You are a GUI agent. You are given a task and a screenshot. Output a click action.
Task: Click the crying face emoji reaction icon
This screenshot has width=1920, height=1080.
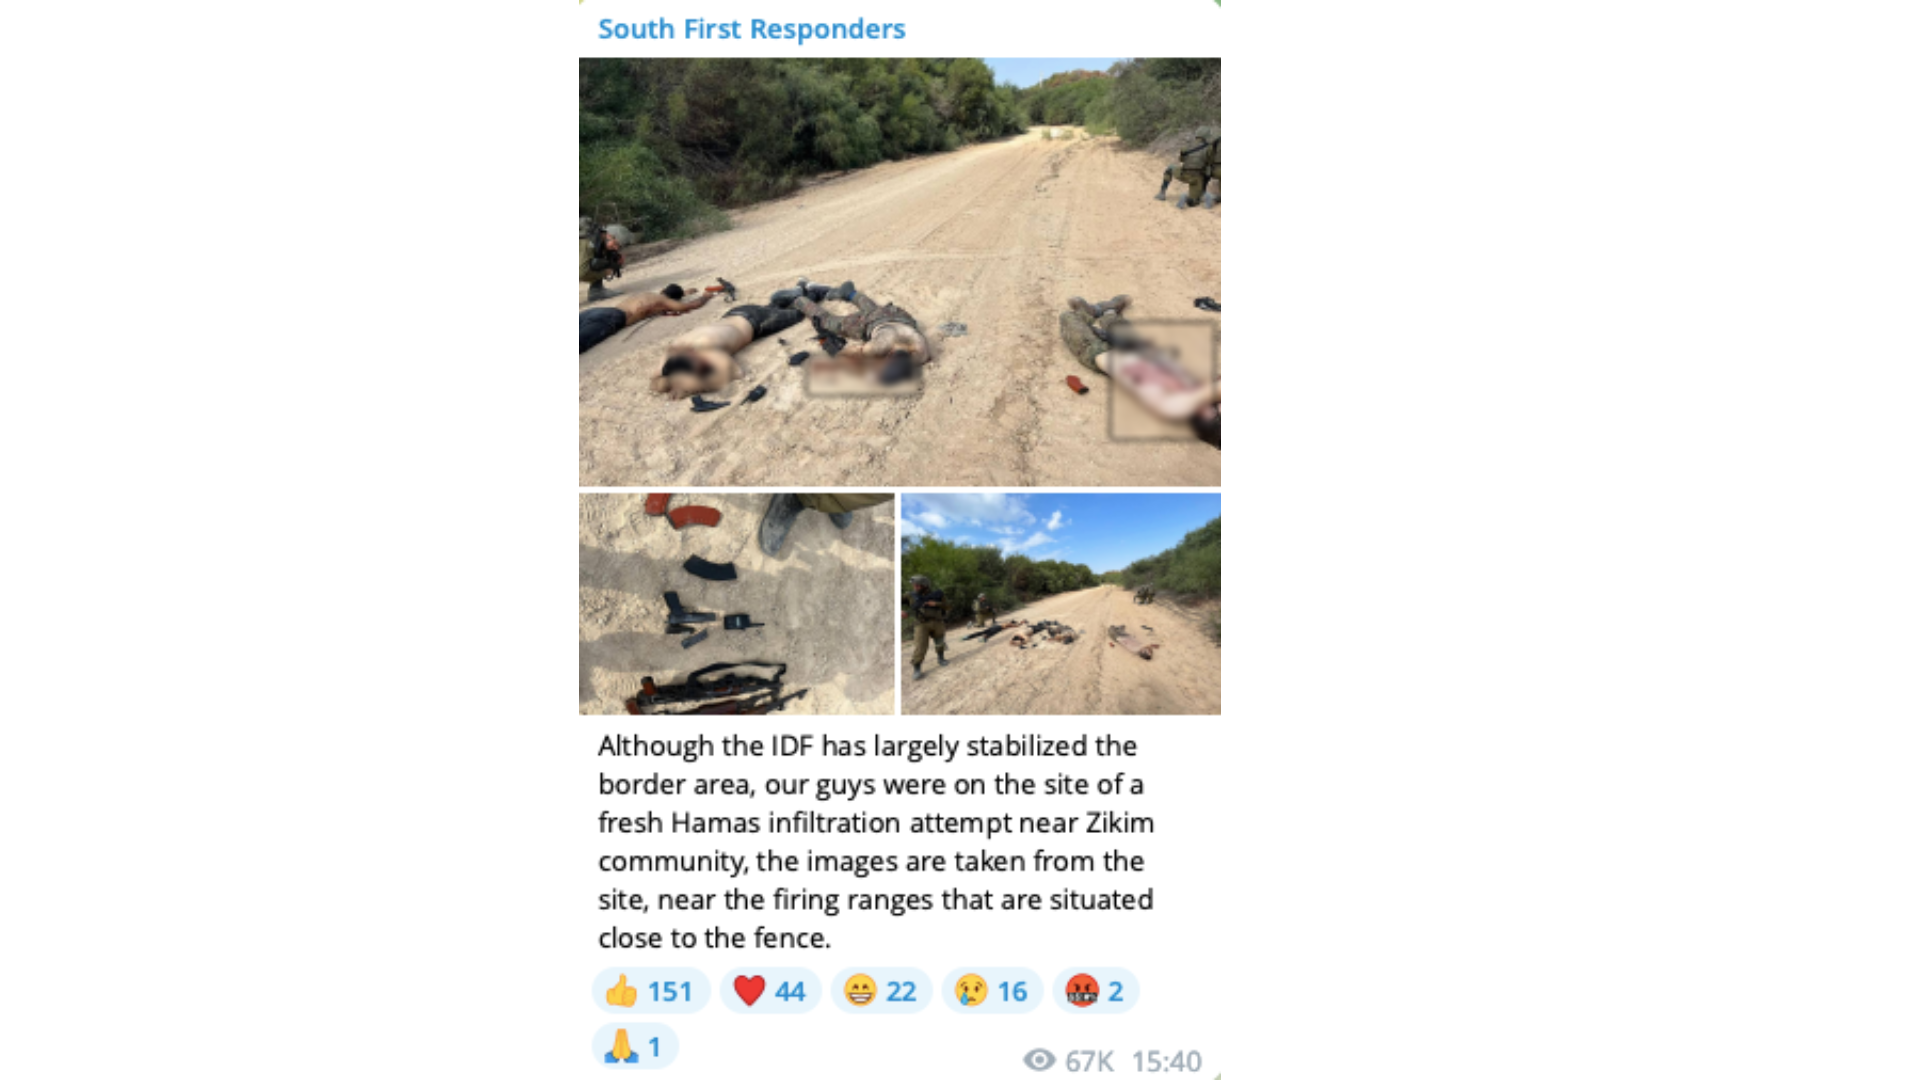coord(971,991)
